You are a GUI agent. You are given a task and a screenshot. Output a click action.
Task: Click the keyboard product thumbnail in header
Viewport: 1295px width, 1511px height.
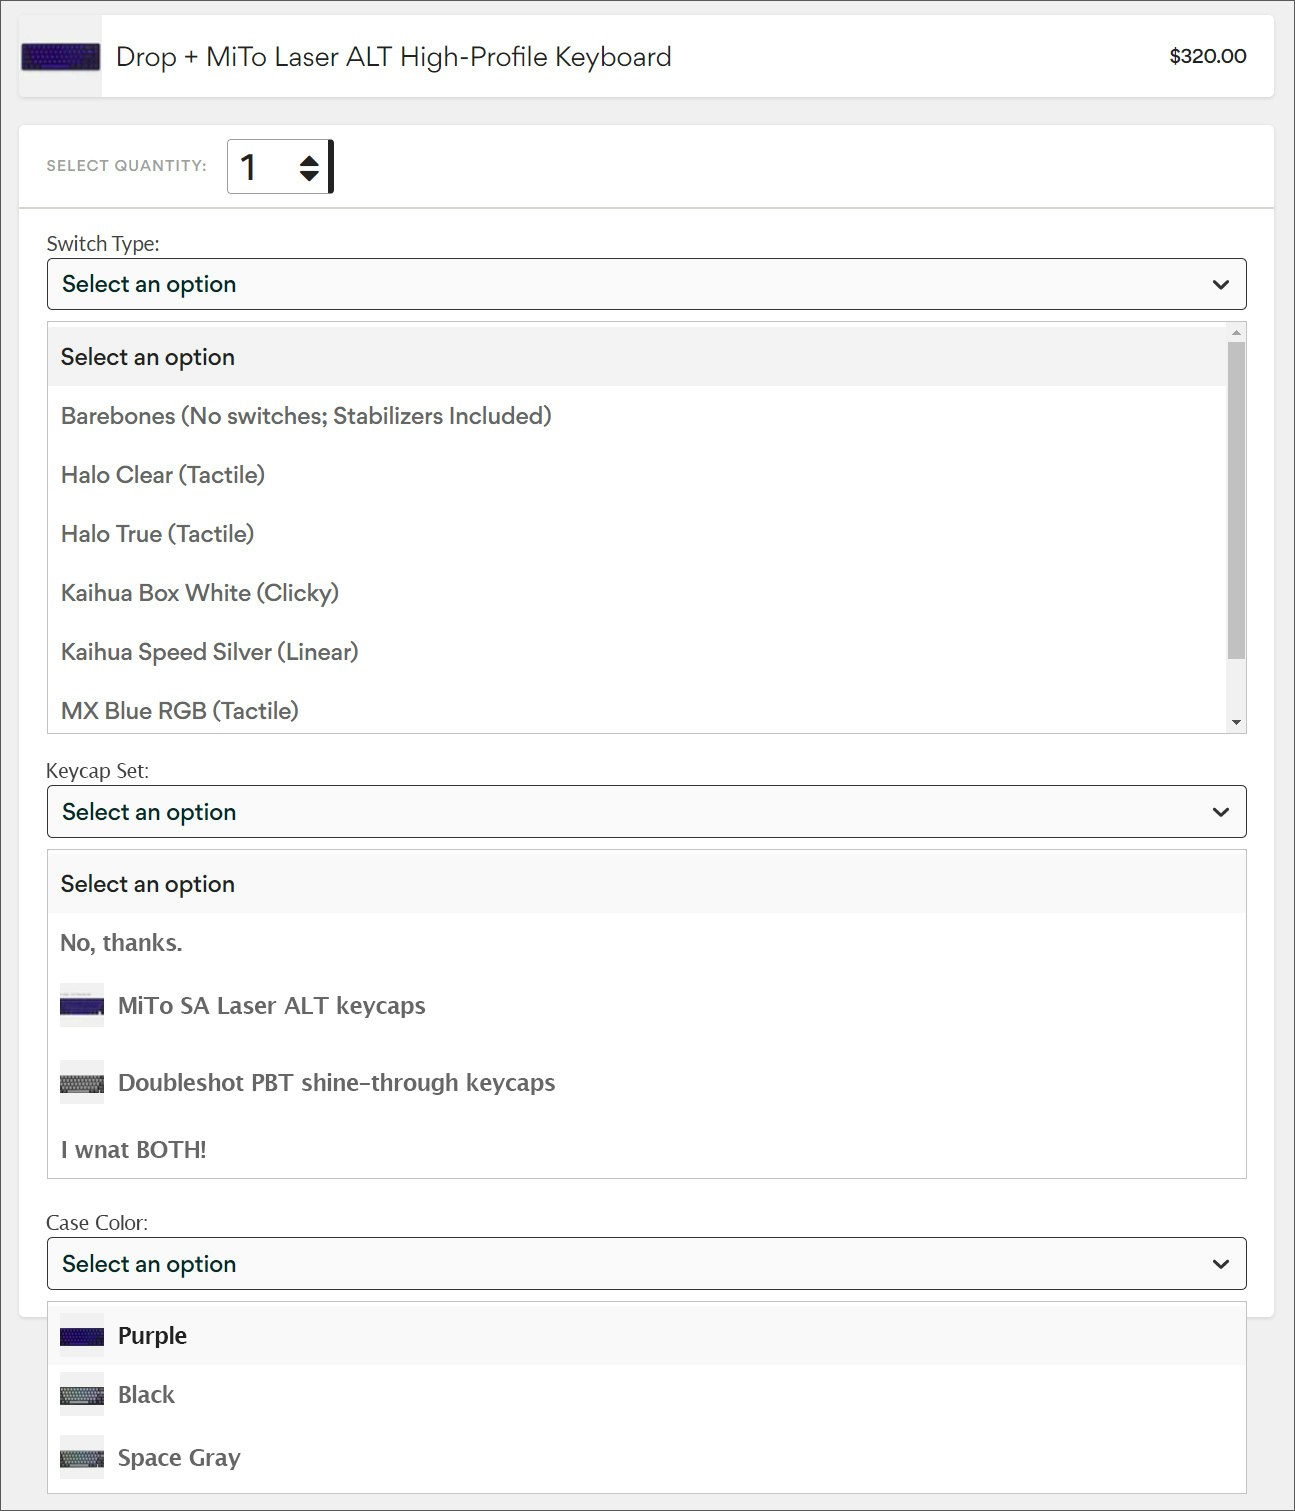click(x=60, y=57)
